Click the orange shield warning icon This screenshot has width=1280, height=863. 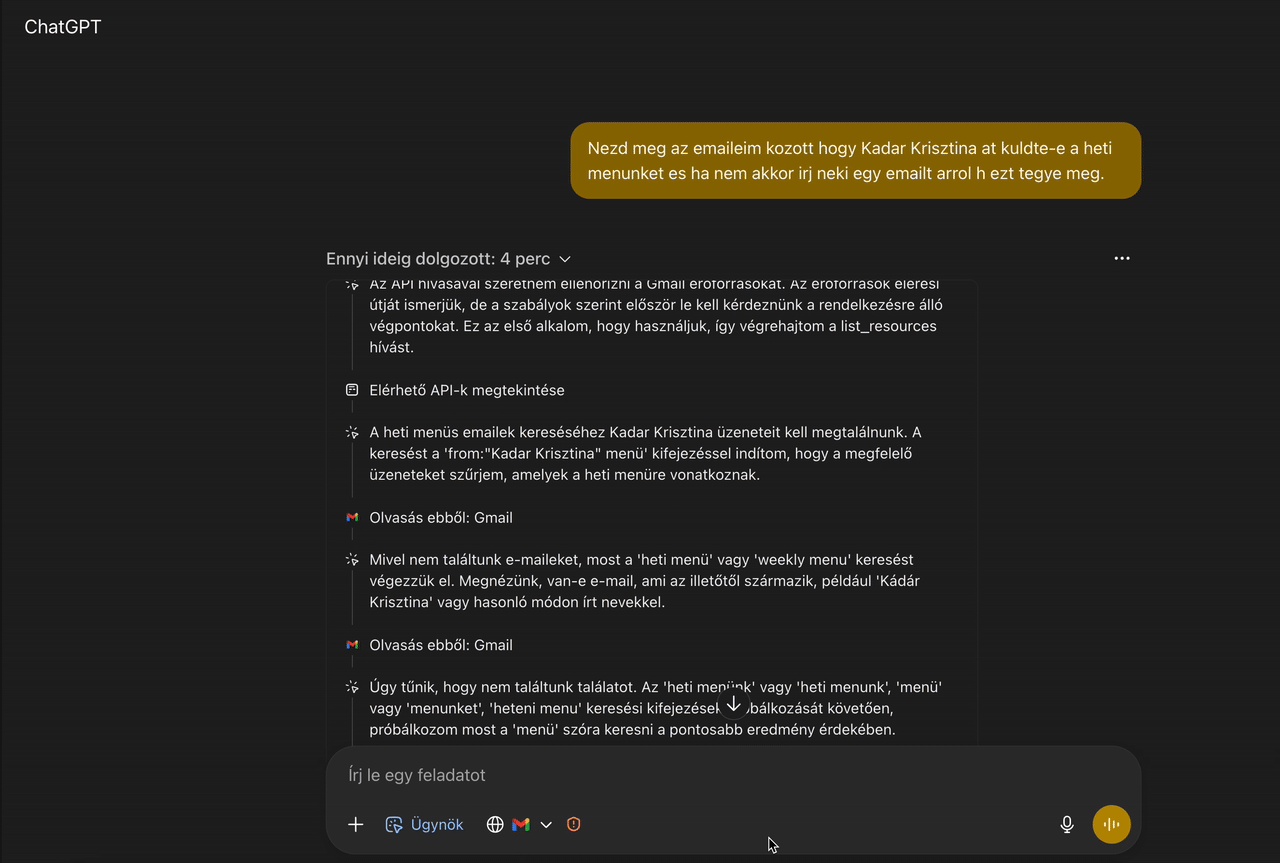(574, 825)
